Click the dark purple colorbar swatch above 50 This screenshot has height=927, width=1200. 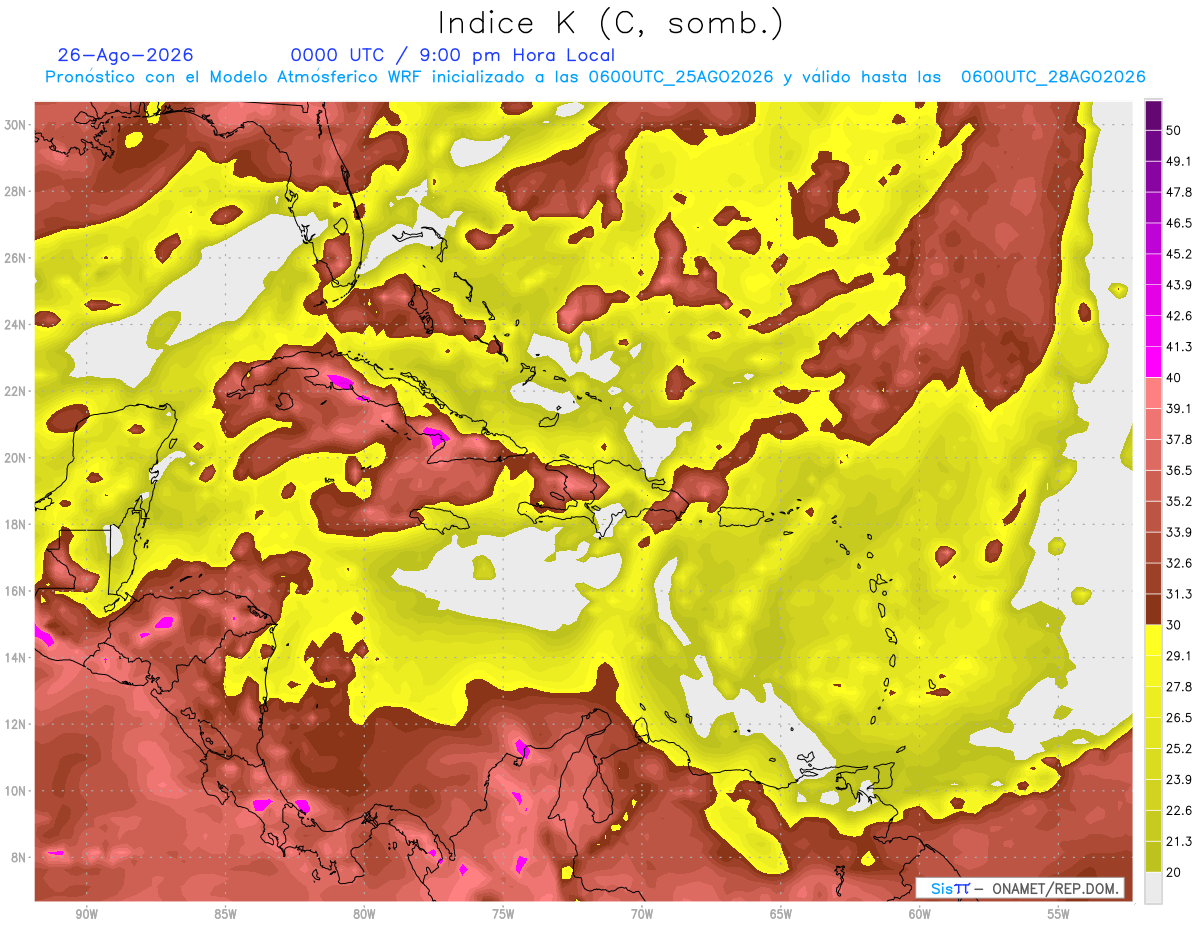1153,115
